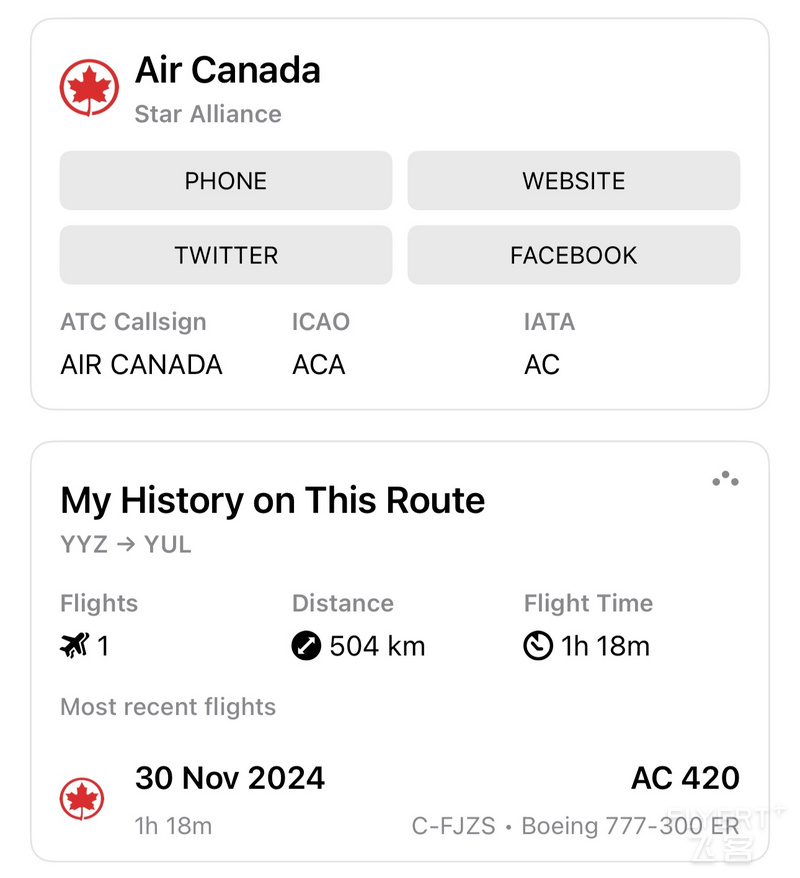This screenshot has width=800, height=878.
Task: Tap the YYZ → YUL route label
Action: click(125, 544)
